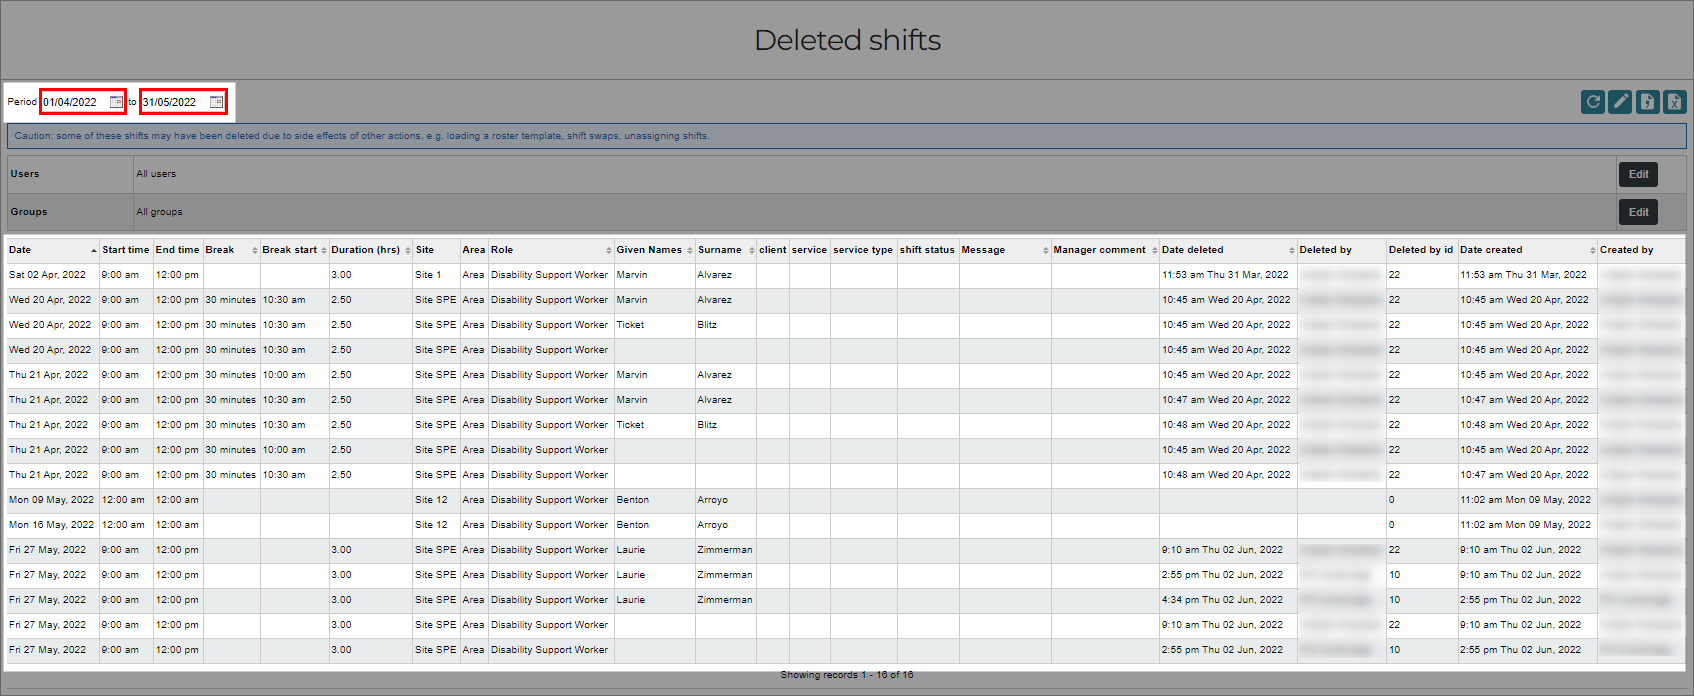Export report as CSV file
Screen dimensions: 1694x696
click(1647, 101)
